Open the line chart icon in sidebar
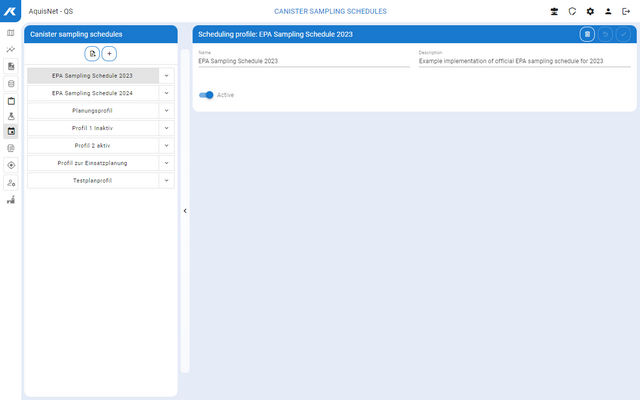This screenshot has height=400, width=640. 11,49
